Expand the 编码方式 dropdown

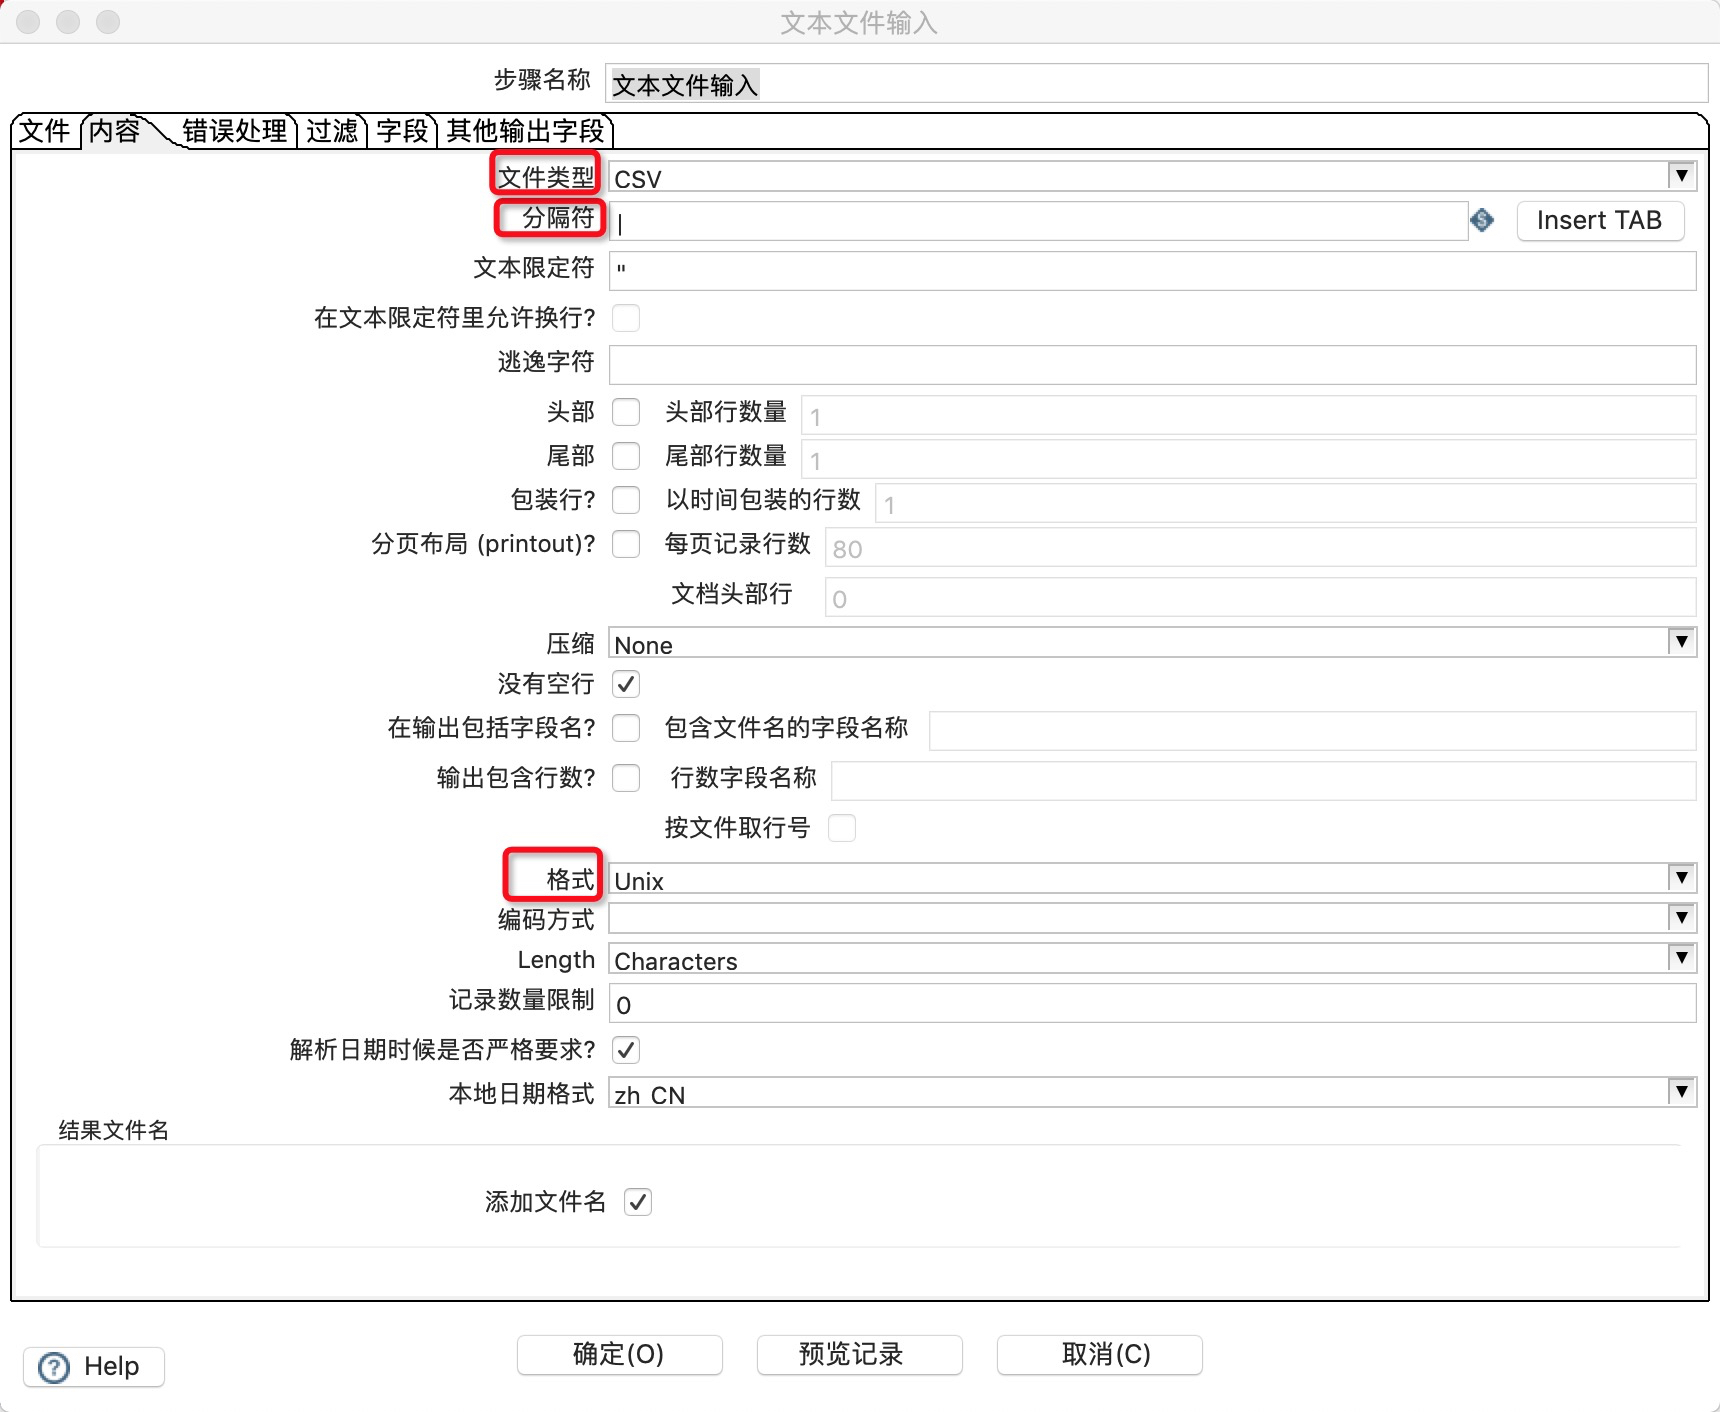click(1683, 917)
